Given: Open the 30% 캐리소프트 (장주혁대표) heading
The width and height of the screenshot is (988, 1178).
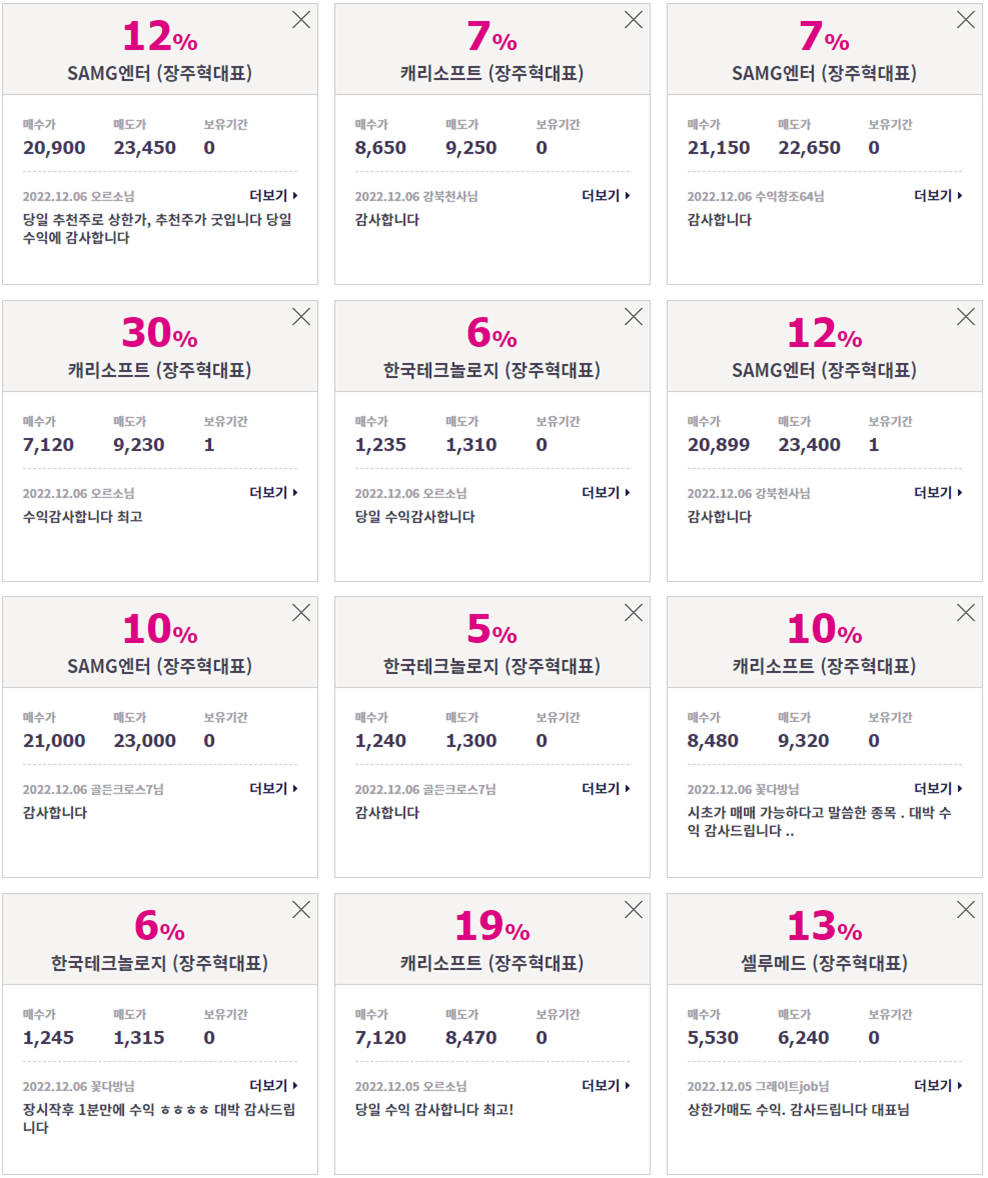Looking at the screenshot, I should click(x=159, y=370).
